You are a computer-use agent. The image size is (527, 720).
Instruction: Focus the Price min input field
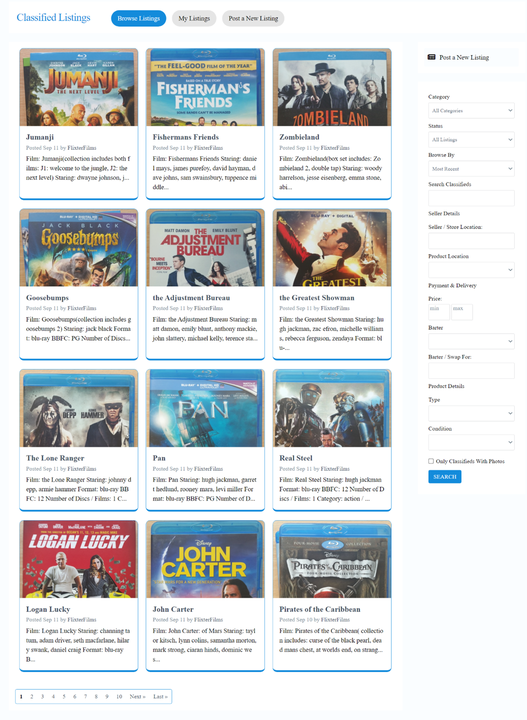(438, 312)
